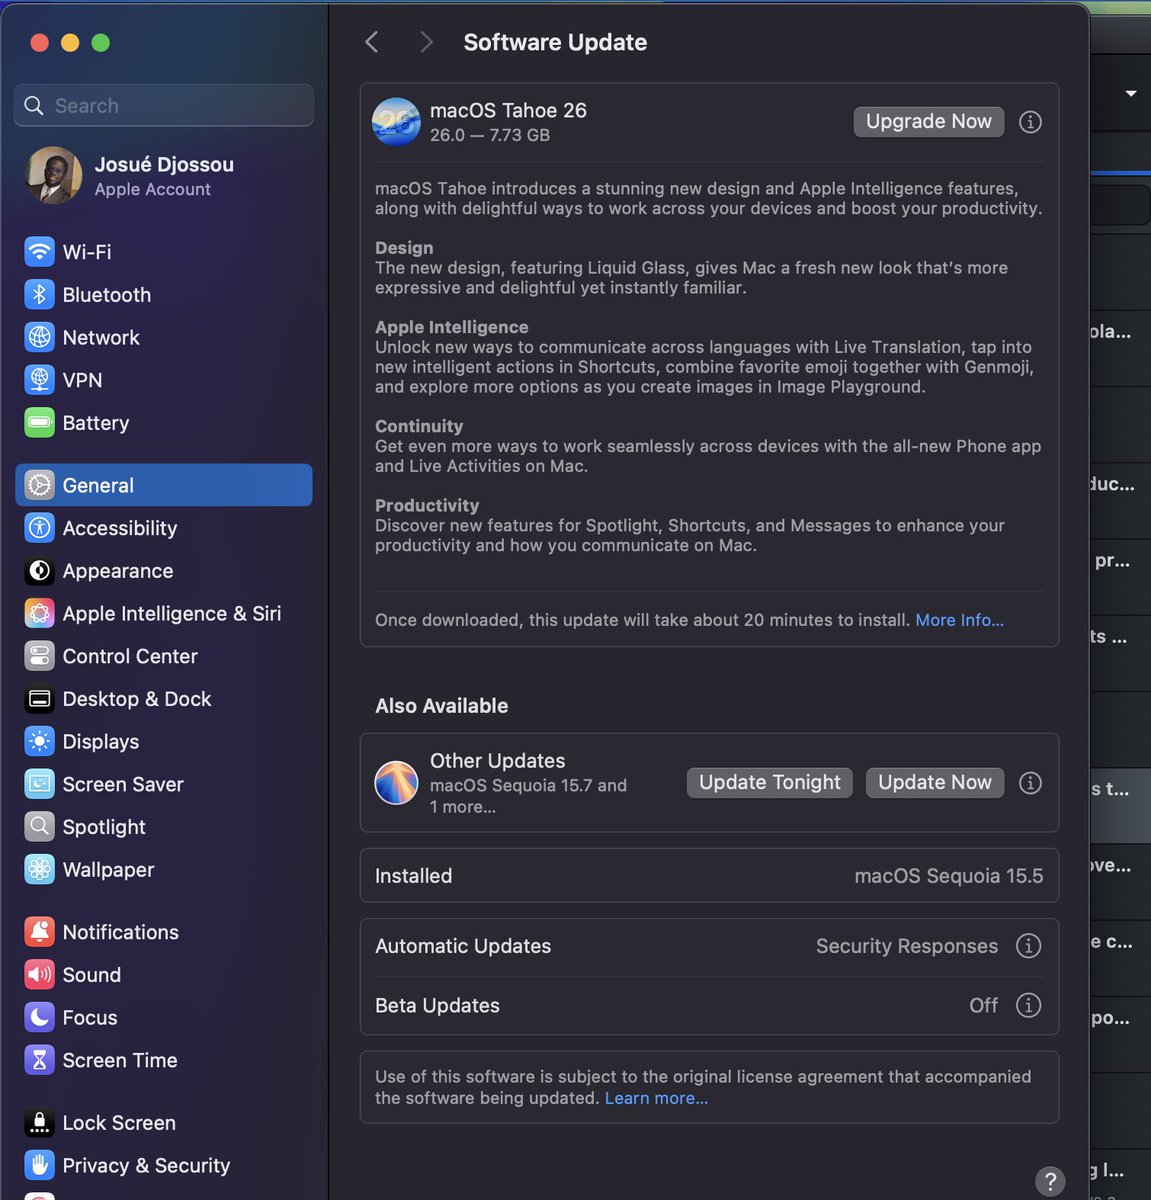The width and height of the screenshot is (1151, 1200).
Task: Click the account profile photo
Action: 54,175
